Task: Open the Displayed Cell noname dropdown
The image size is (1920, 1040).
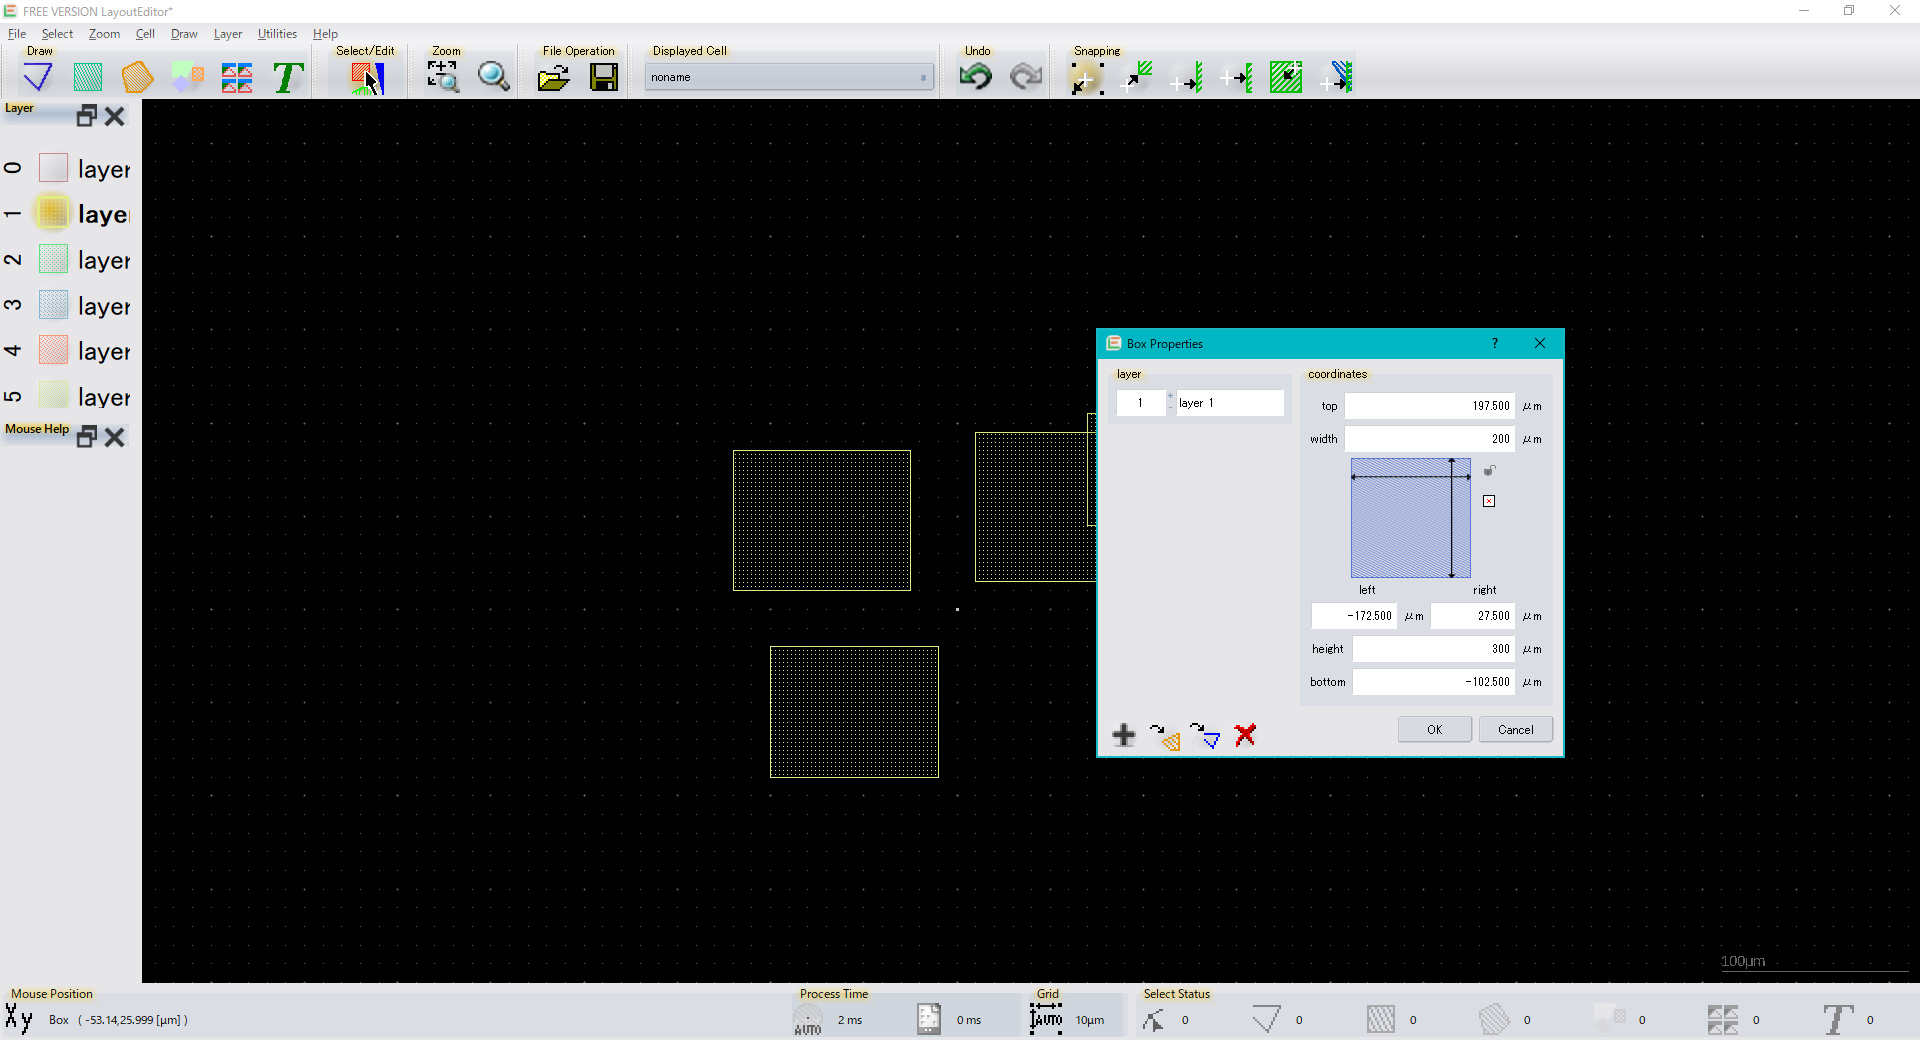Action: (789, 77)
